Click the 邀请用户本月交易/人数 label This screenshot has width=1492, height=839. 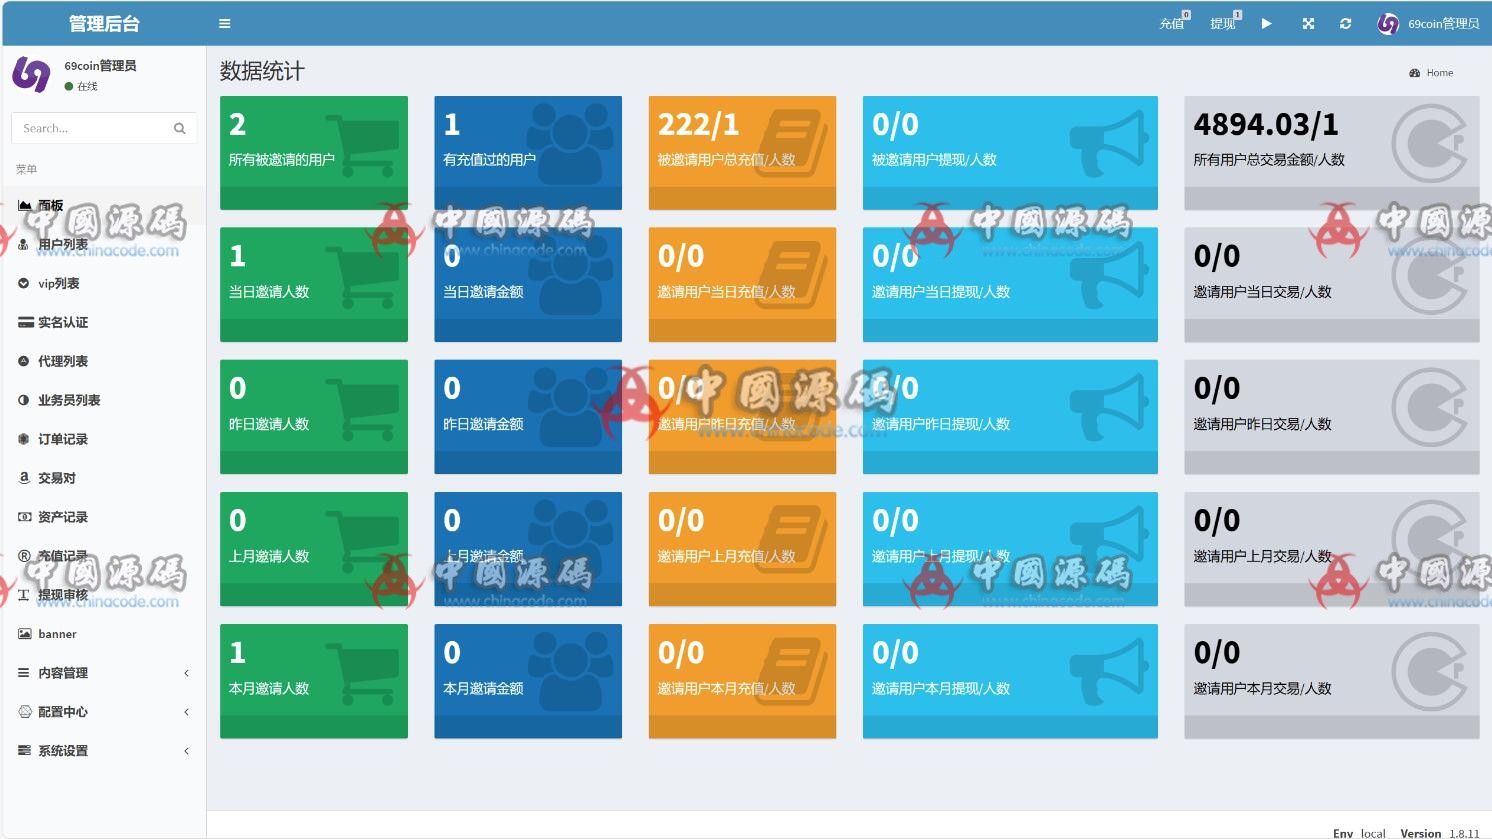[x=1262, y=688]
